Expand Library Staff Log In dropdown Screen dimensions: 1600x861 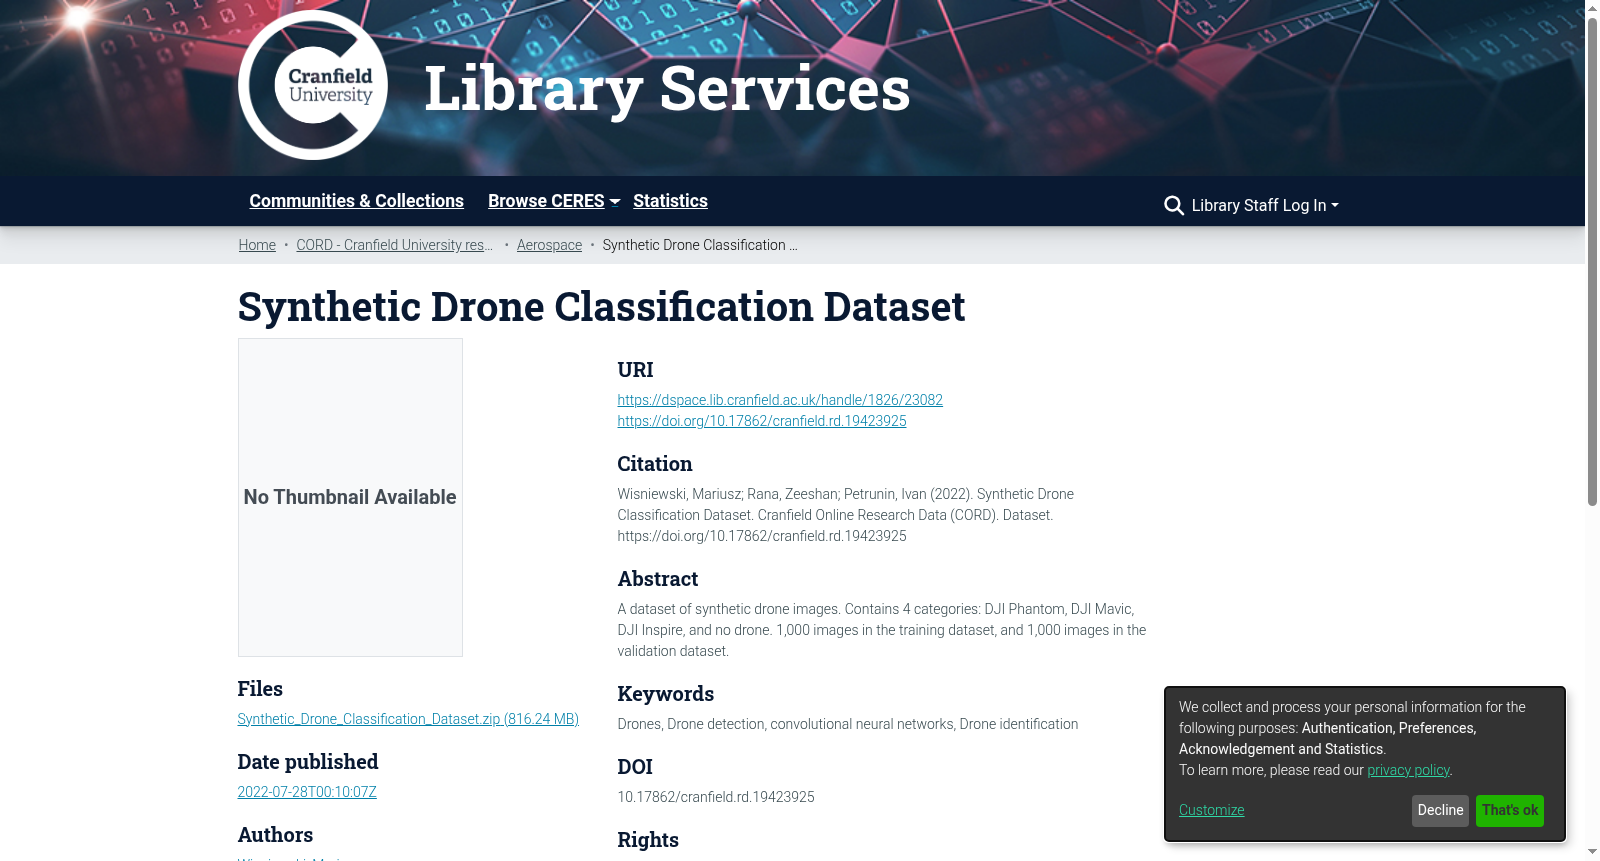click(x=1265, y=205)
